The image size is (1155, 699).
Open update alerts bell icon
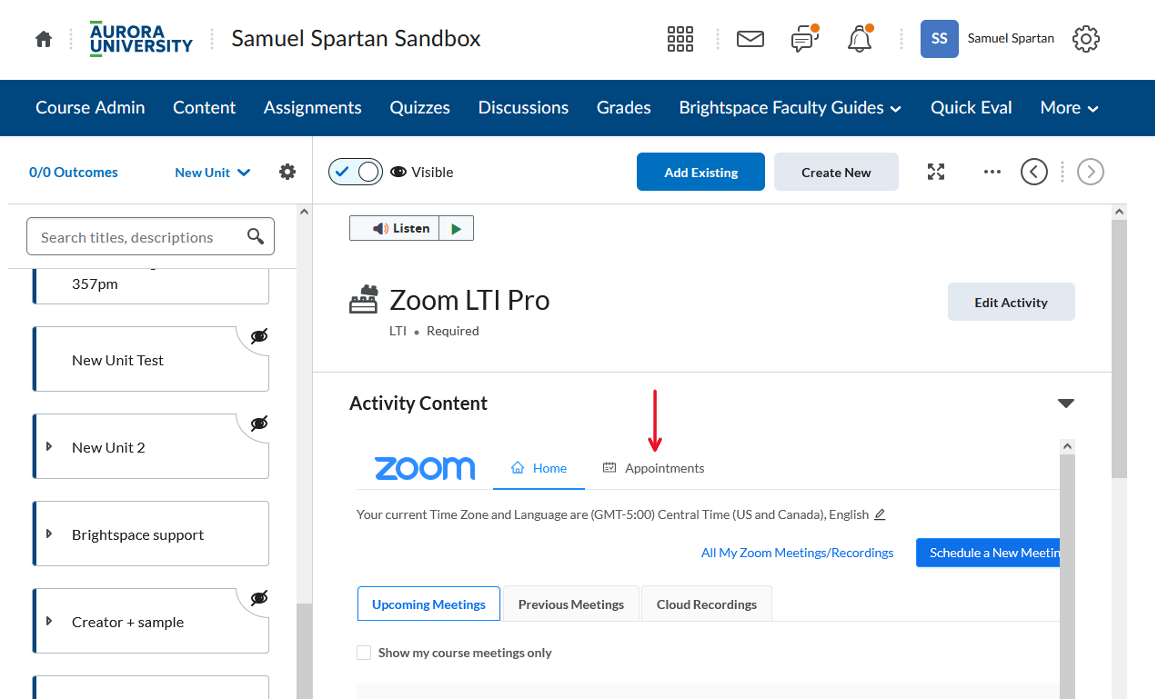click(860, 39)
